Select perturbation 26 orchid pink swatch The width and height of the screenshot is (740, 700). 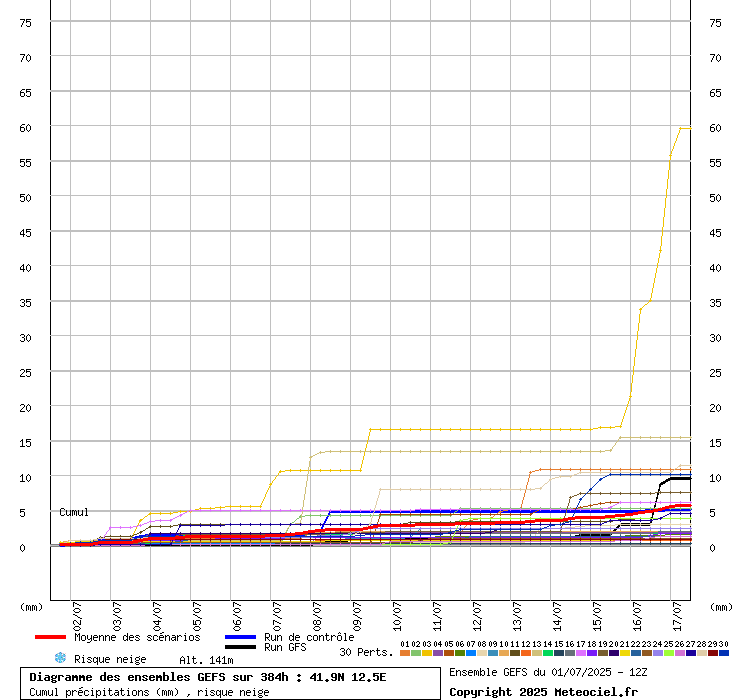coord(679,653)
